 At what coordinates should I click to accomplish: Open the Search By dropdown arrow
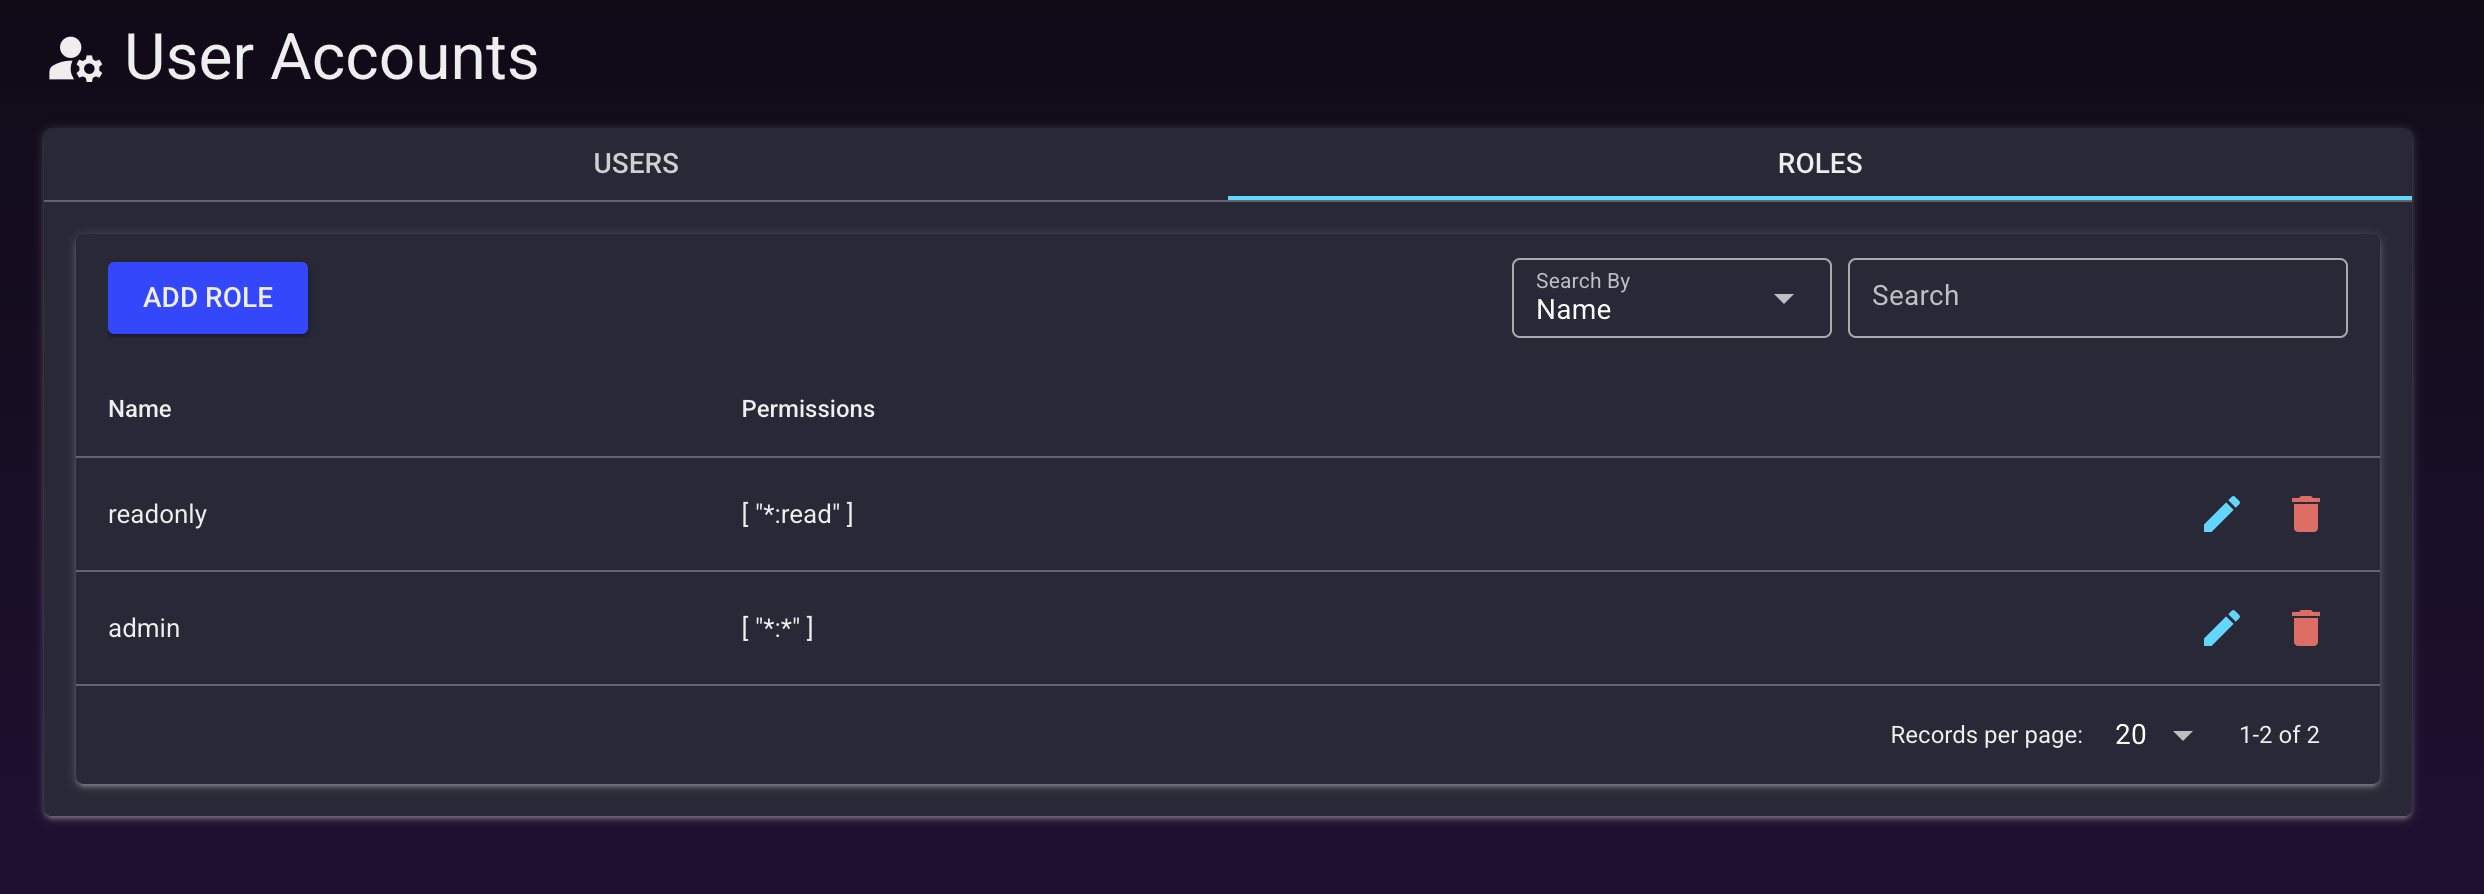click(x=1783, y=298)
